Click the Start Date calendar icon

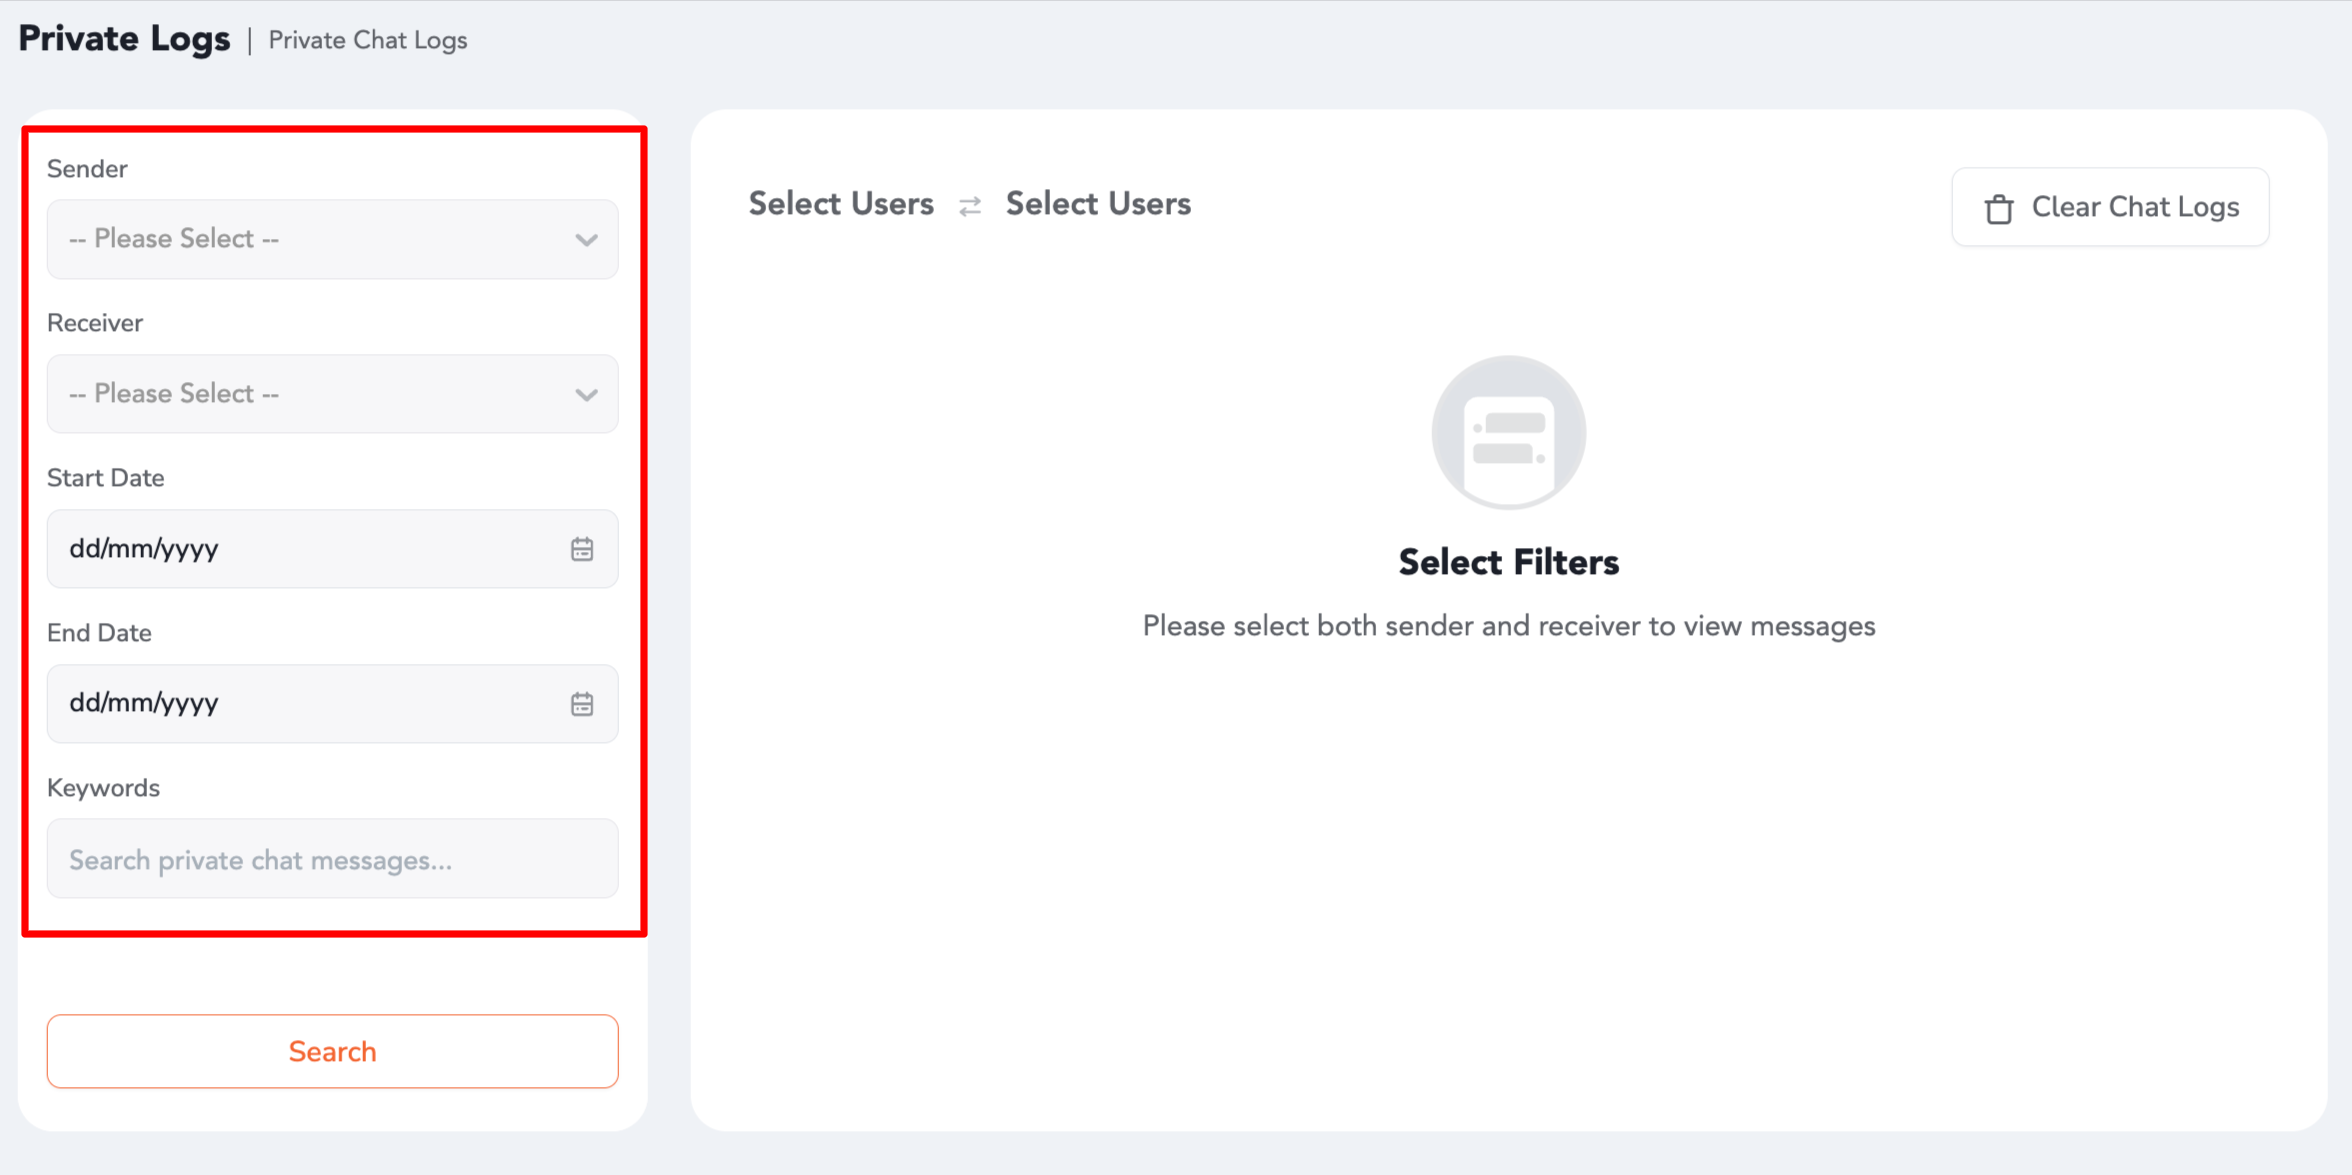tap(582, 549)
